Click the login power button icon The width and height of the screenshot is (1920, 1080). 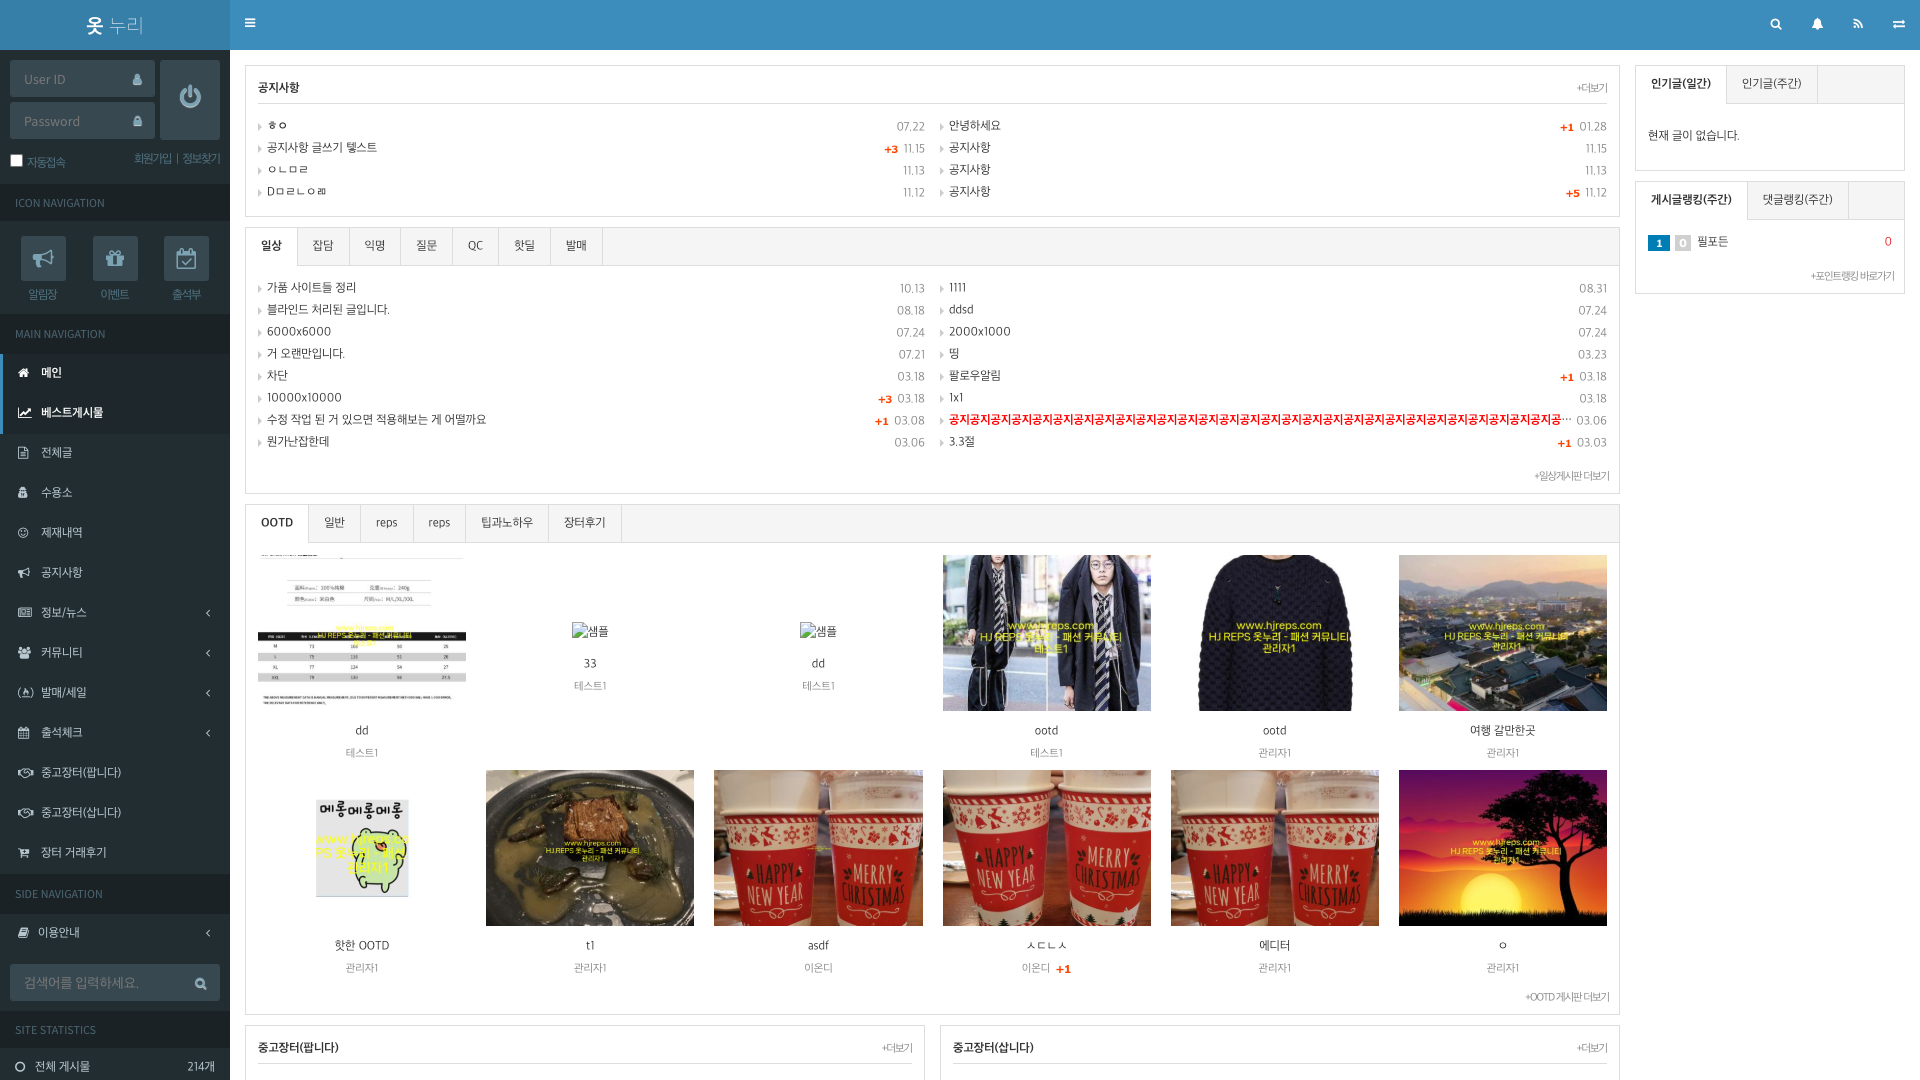(x=190, y=99)
